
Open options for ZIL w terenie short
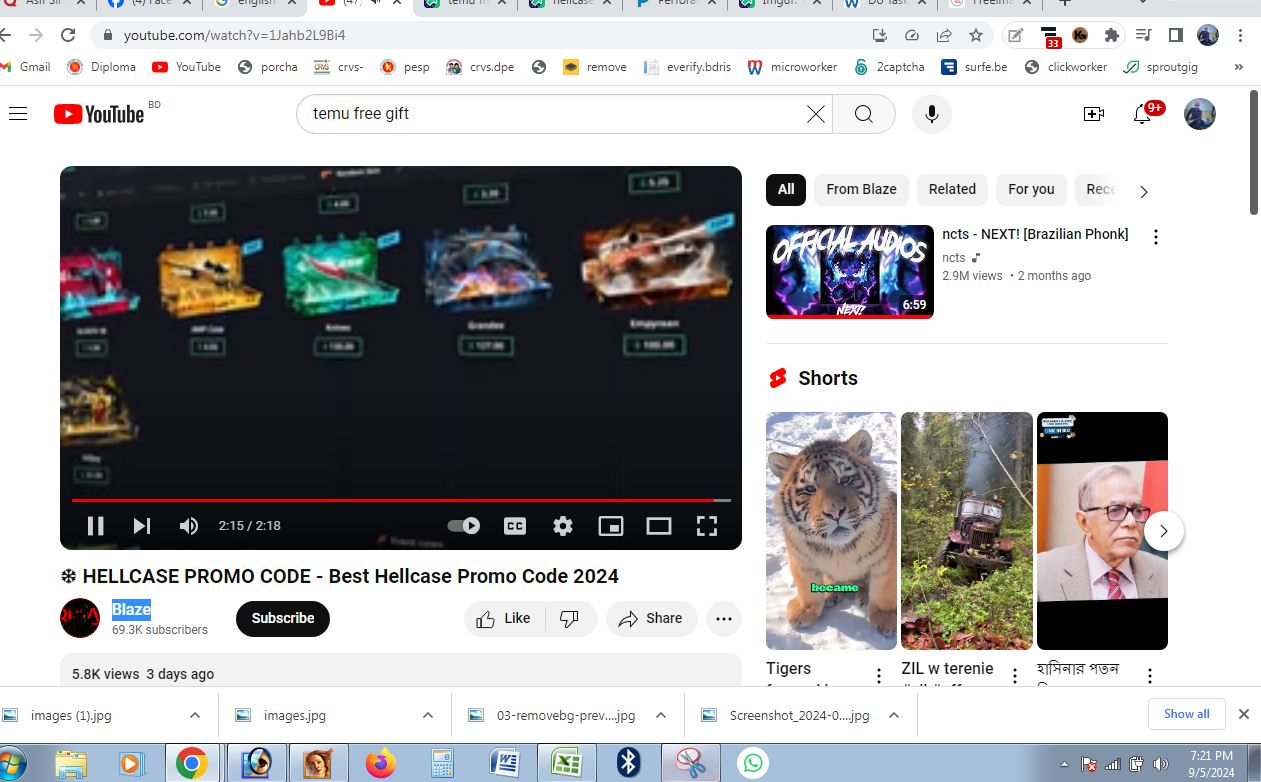1014,676
